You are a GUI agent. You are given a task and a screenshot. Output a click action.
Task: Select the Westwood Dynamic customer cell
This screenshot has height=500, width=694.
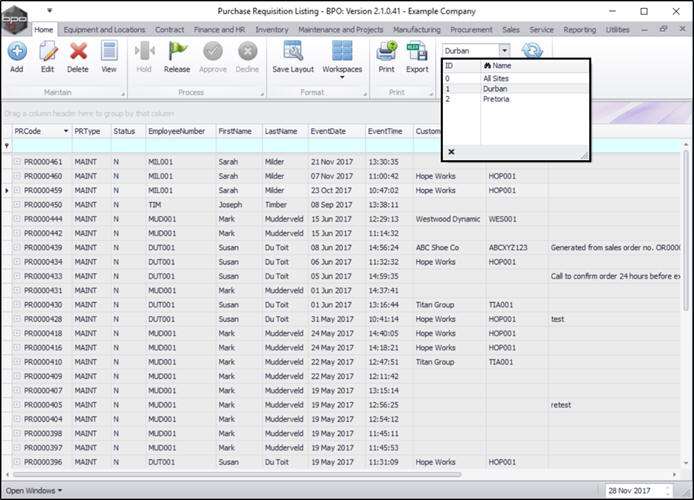448,219
